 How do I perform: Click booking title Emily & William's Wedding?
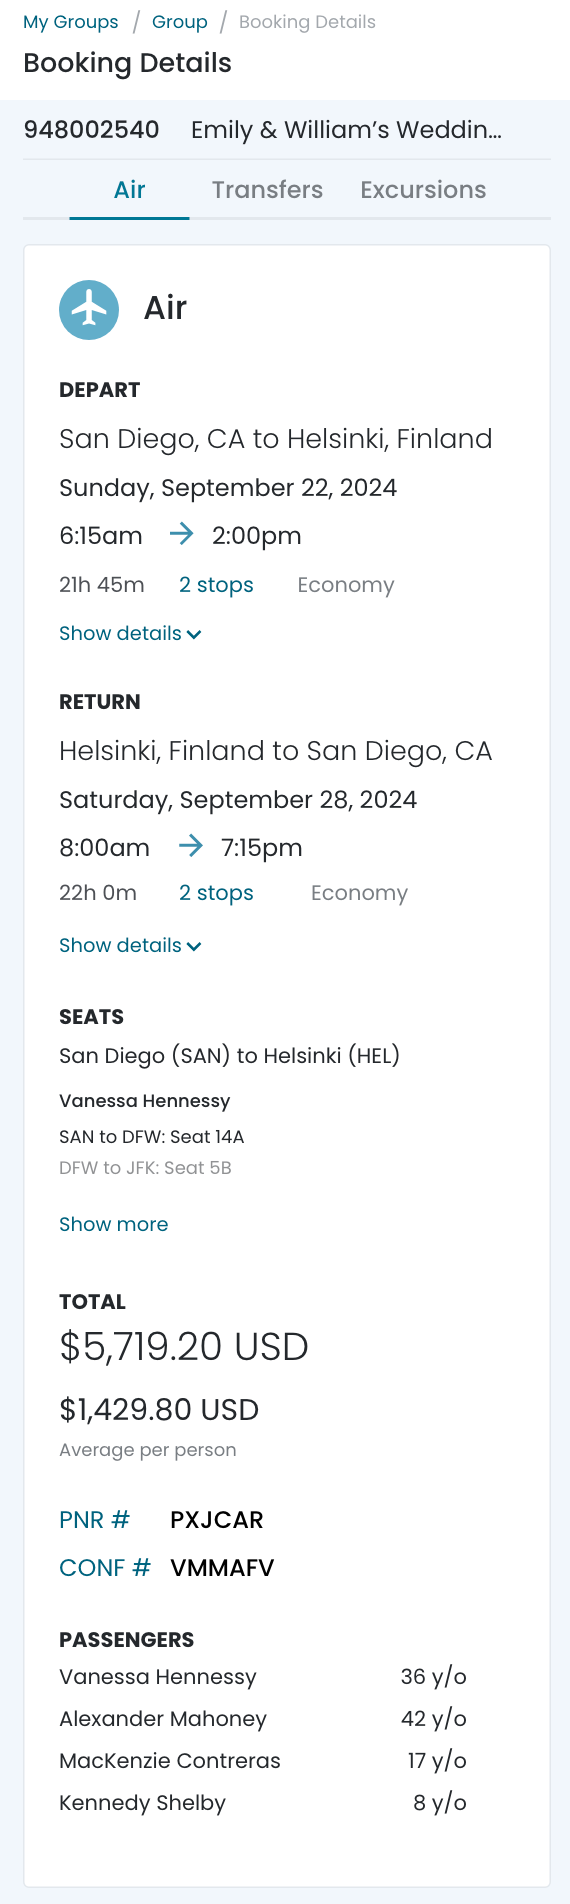[346, 130]
